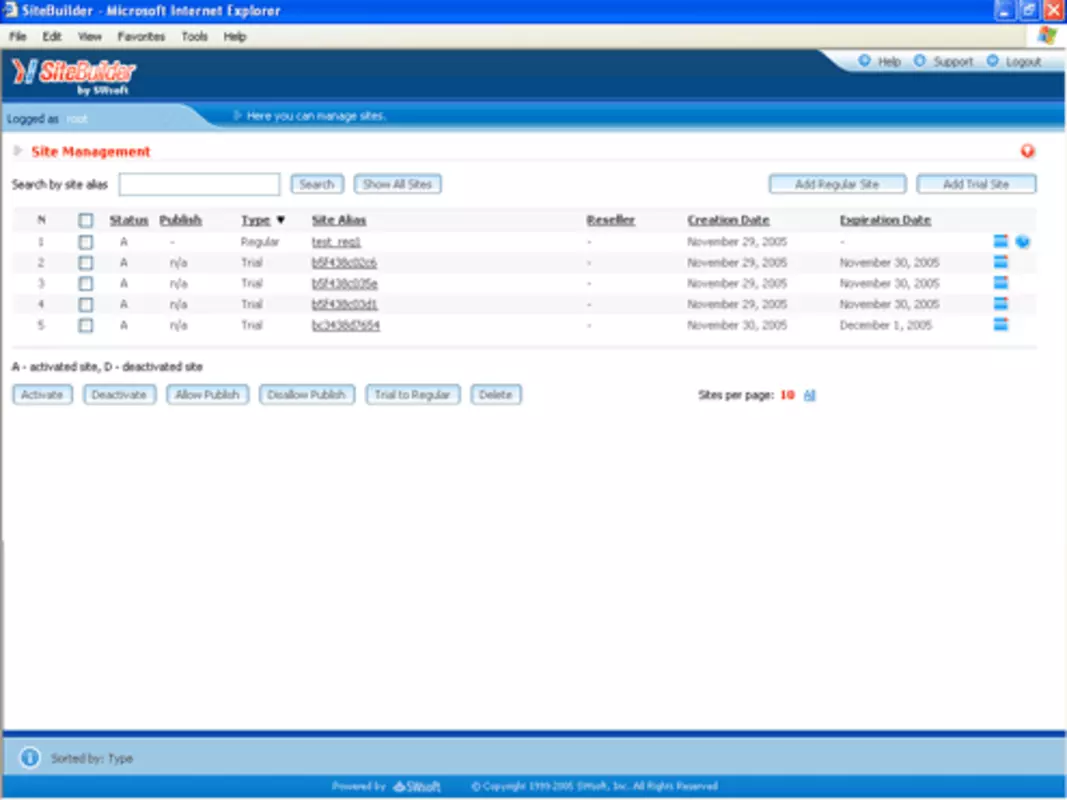This screenshot has width=1067, height=800.
Task: Click the Logout link
Action: (x=1023, y=62)
